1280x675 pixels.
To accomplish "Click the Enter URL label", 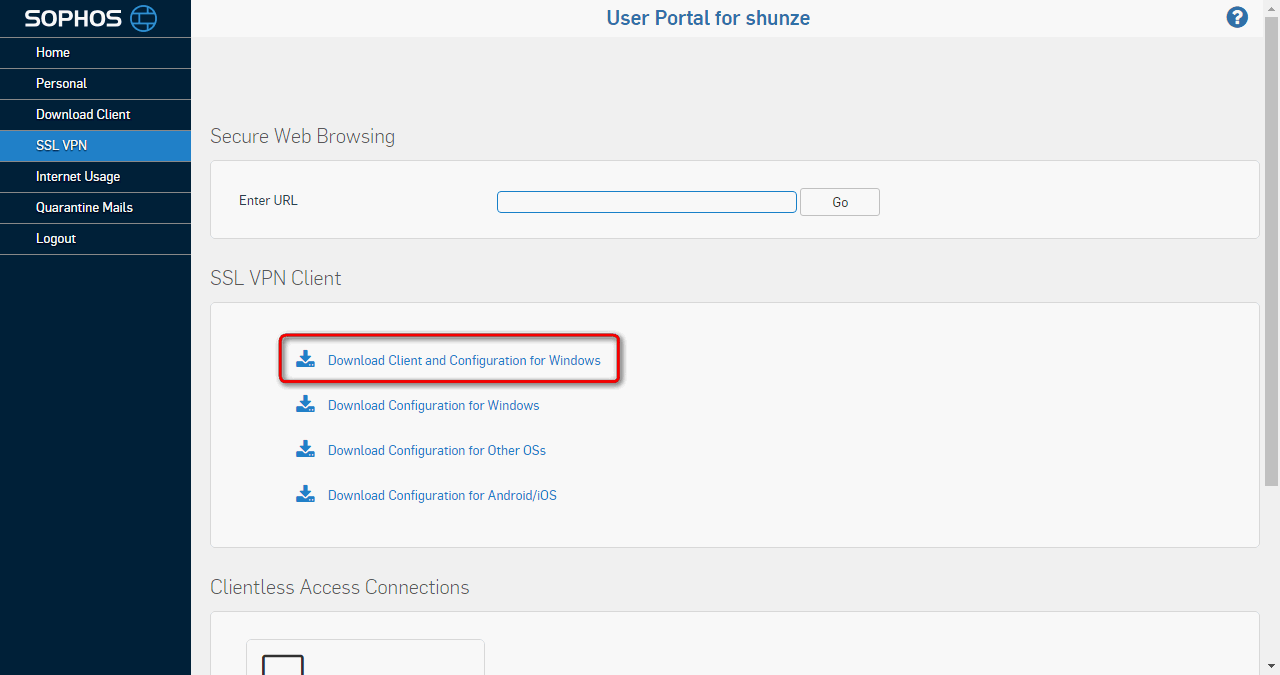I will coord(268,200).
